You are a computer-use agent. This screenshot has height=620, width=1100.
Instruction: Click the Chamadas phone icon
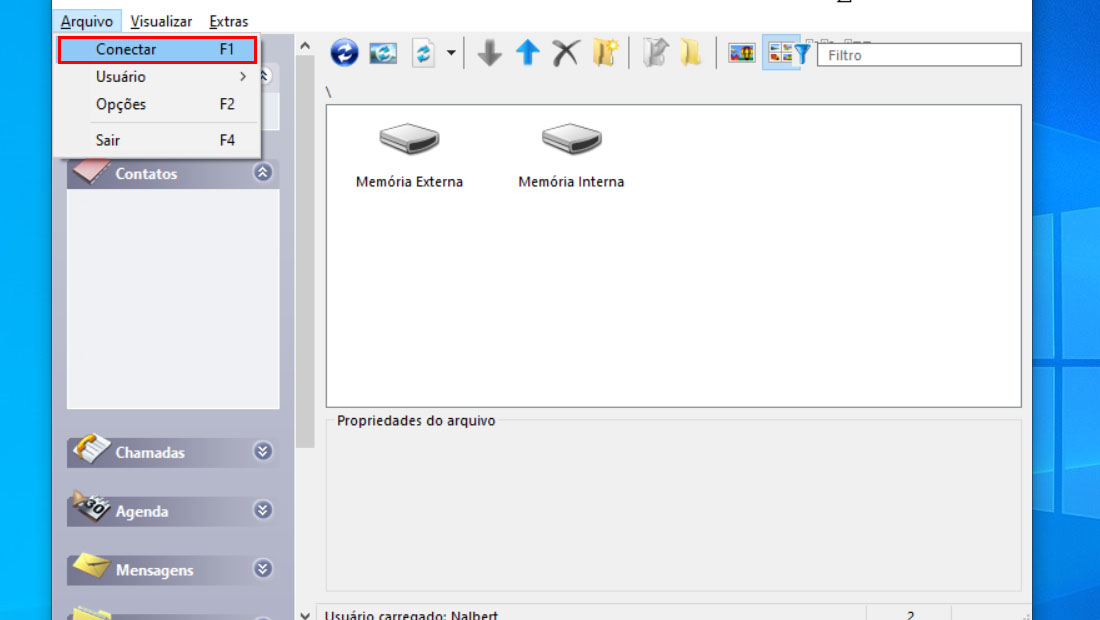coord(91,449)
